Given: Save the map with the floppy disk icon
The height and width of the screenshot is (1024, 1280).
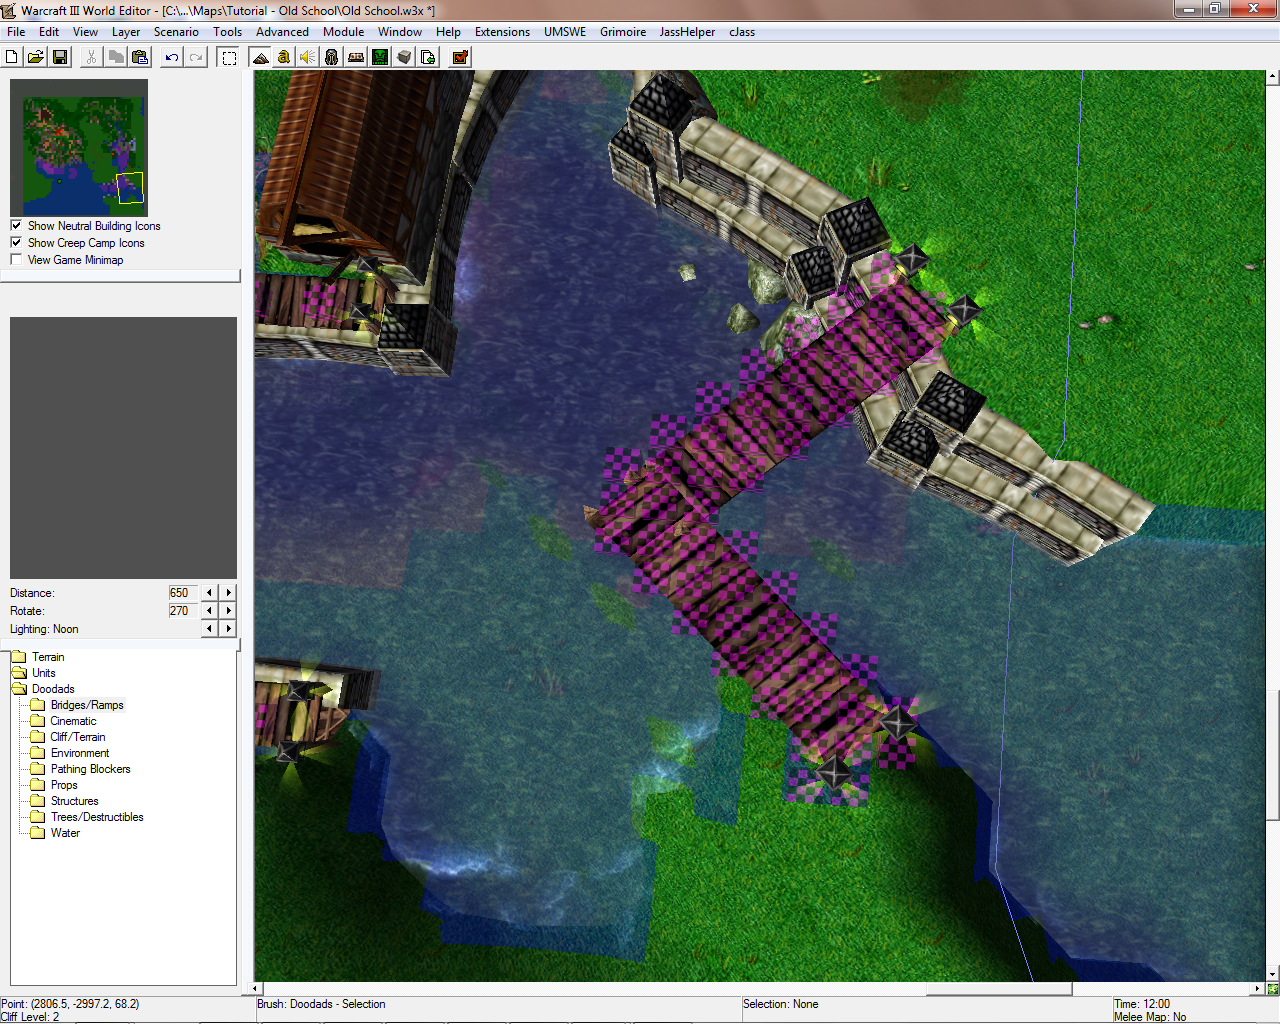Looking at the screenshot, I should (x=60, y=57).
